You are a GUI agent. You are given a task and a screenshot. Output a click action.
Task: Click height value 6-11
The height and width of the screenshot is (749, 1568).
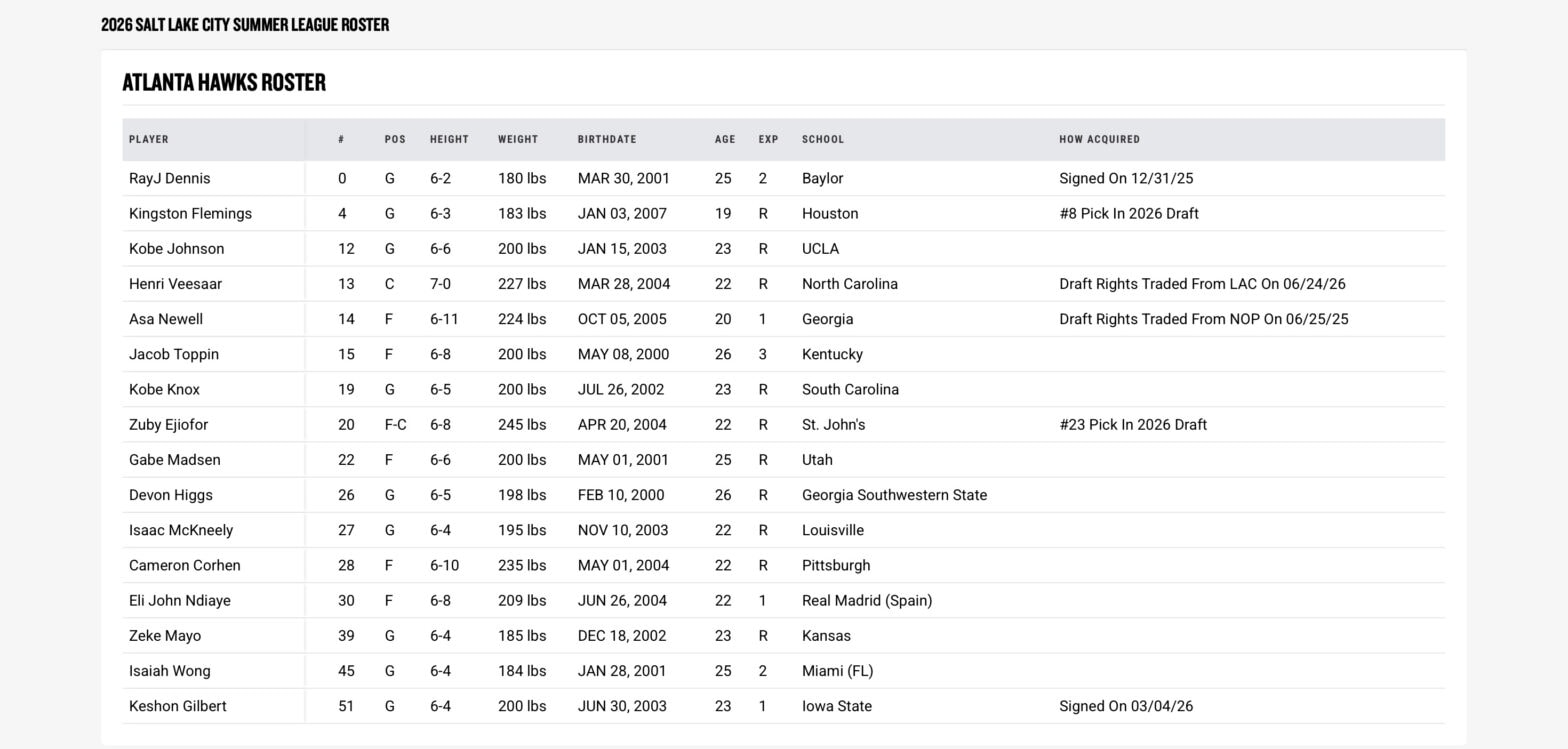pos(444,319)
